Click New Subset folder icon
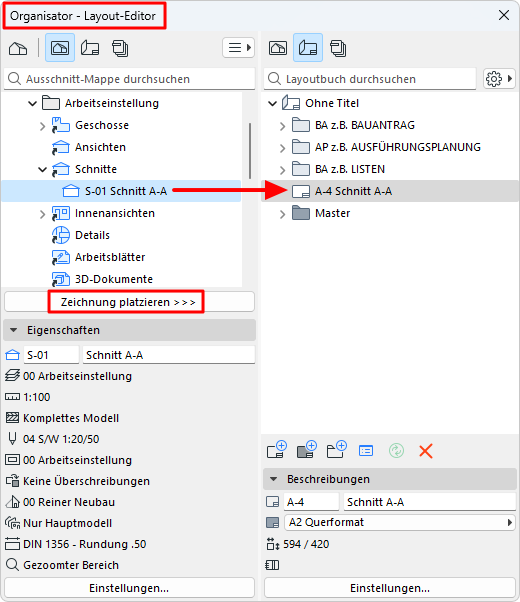Viewport: 520px width, 602px height. (x=336, y=450)
